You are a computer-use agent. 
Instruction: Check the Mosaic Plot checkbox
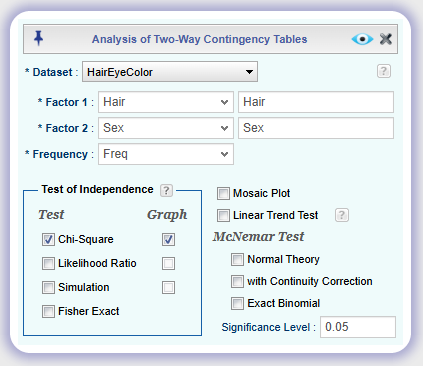223,193
